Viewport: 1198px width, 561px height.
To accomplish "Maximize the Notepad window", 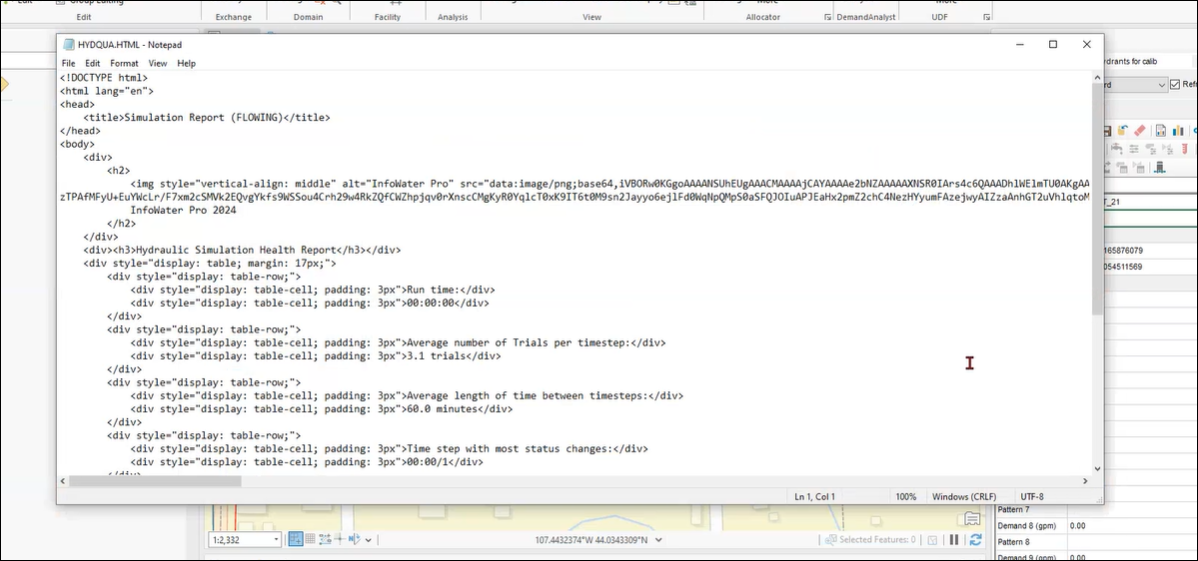I will click(x=1053, y=44).
